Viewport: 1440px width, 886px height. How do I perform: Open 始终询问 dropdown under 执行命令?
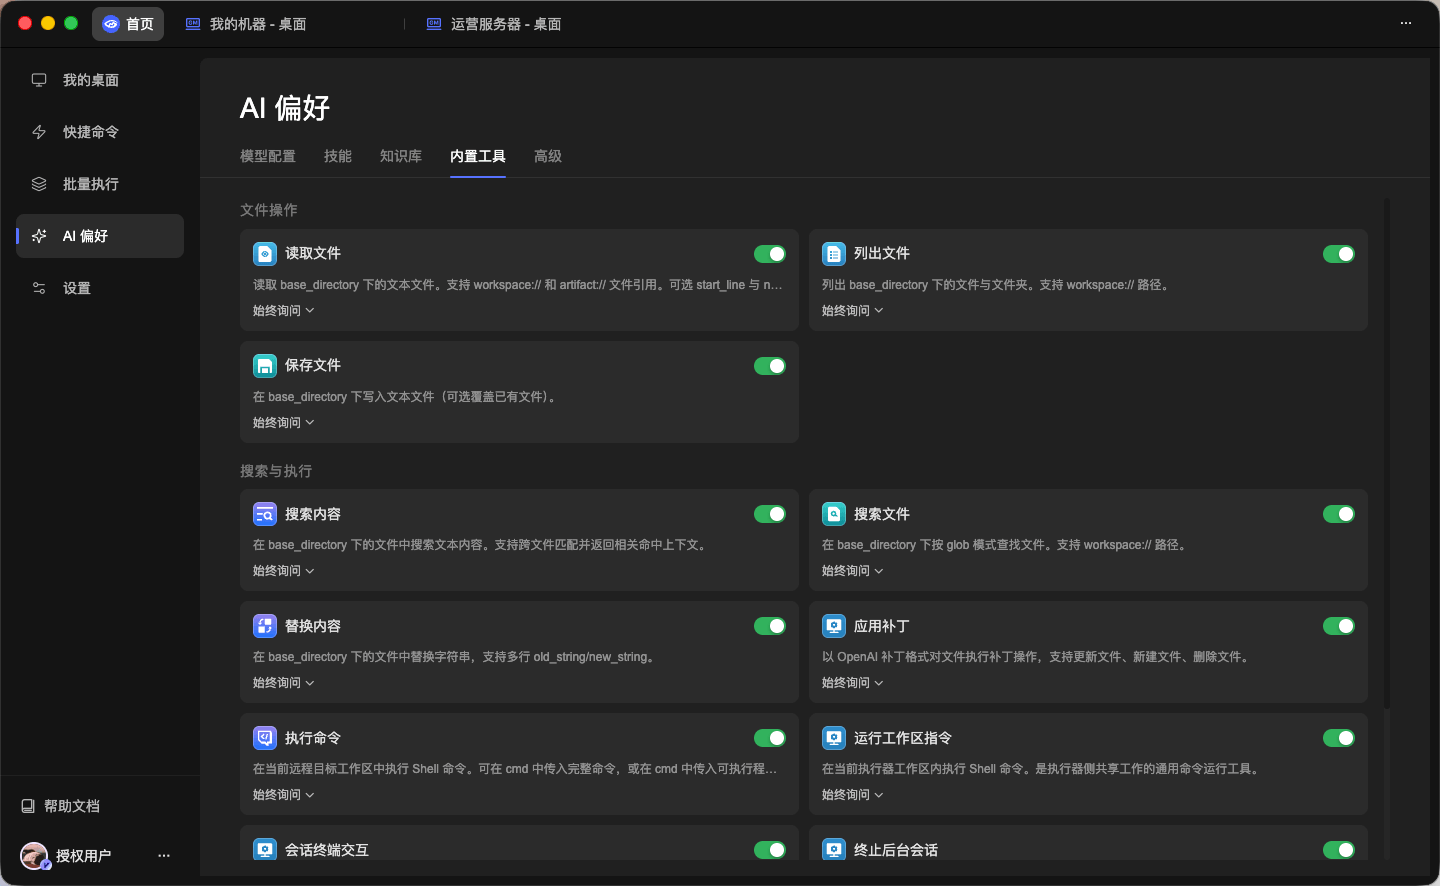284,795
